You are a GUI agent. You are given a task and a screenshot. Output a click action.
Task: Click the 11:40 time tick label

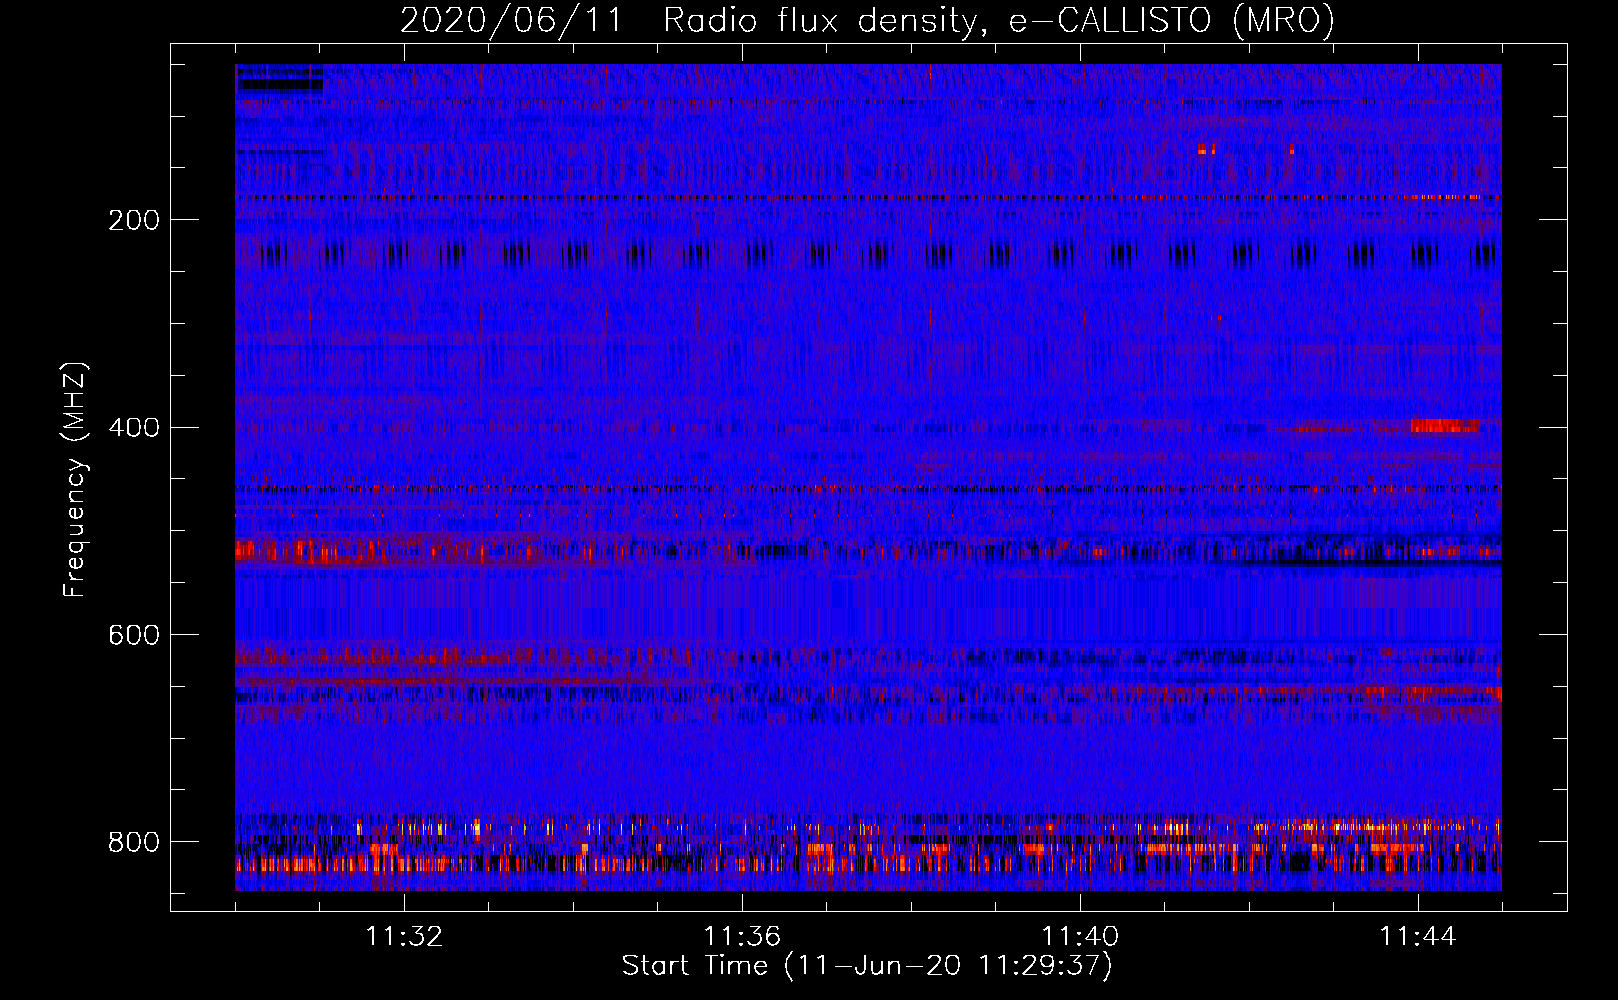click(1080, 937)
